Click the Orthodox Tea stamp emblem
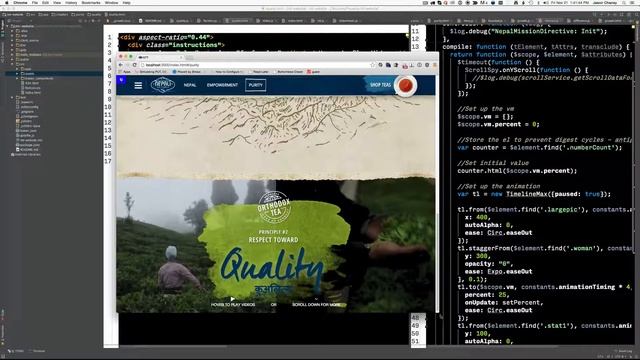This screenshot has width=640, height=360. coord(274,207)
